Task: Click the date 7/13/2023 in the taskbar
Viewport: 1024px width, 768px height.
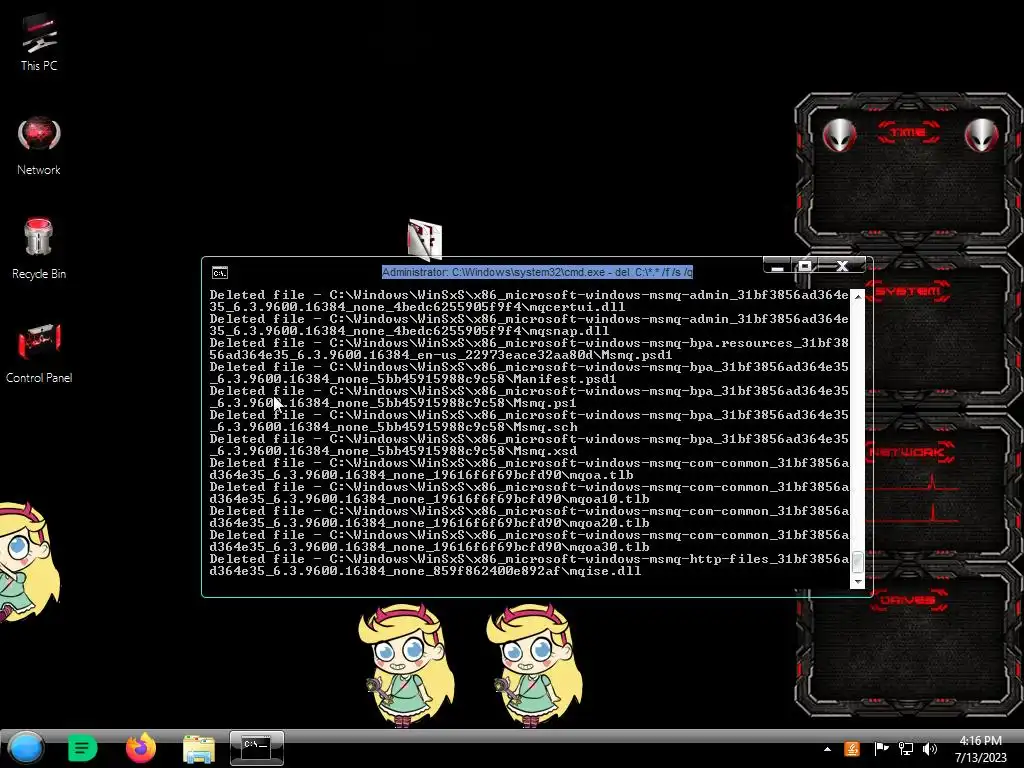Action: pos(980,758)
